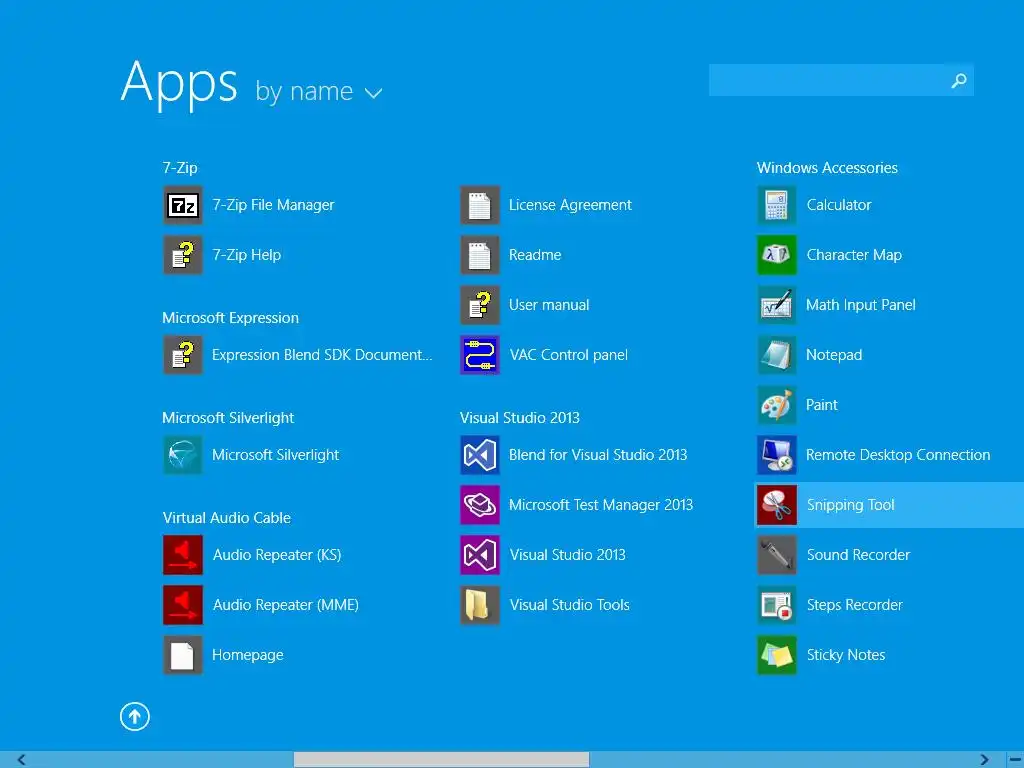Screen dimensions: 1024x768
Task: Click the 'Snipping Tool' label text
Action: pyautogui.click(x=850, y=505)
